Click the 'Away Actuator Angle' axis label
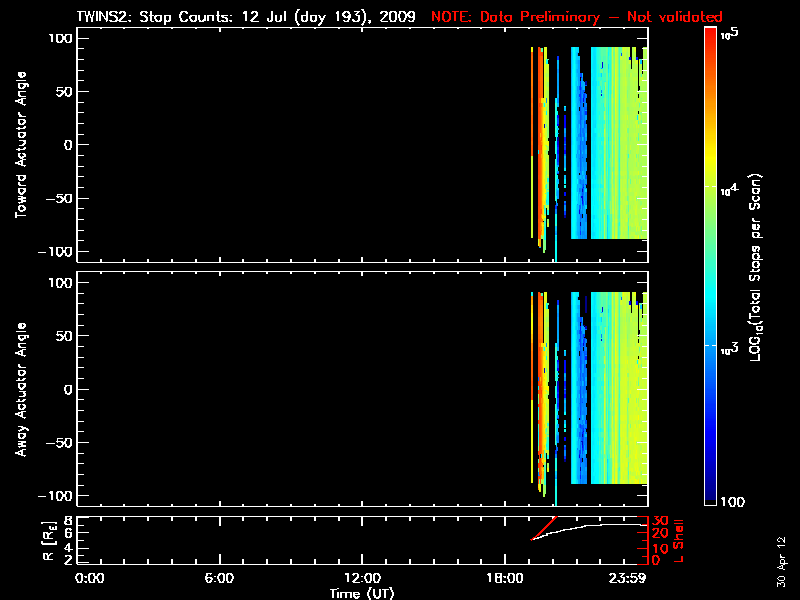Image resolution: width=800 pixels, height=600 pixels. 19,390
